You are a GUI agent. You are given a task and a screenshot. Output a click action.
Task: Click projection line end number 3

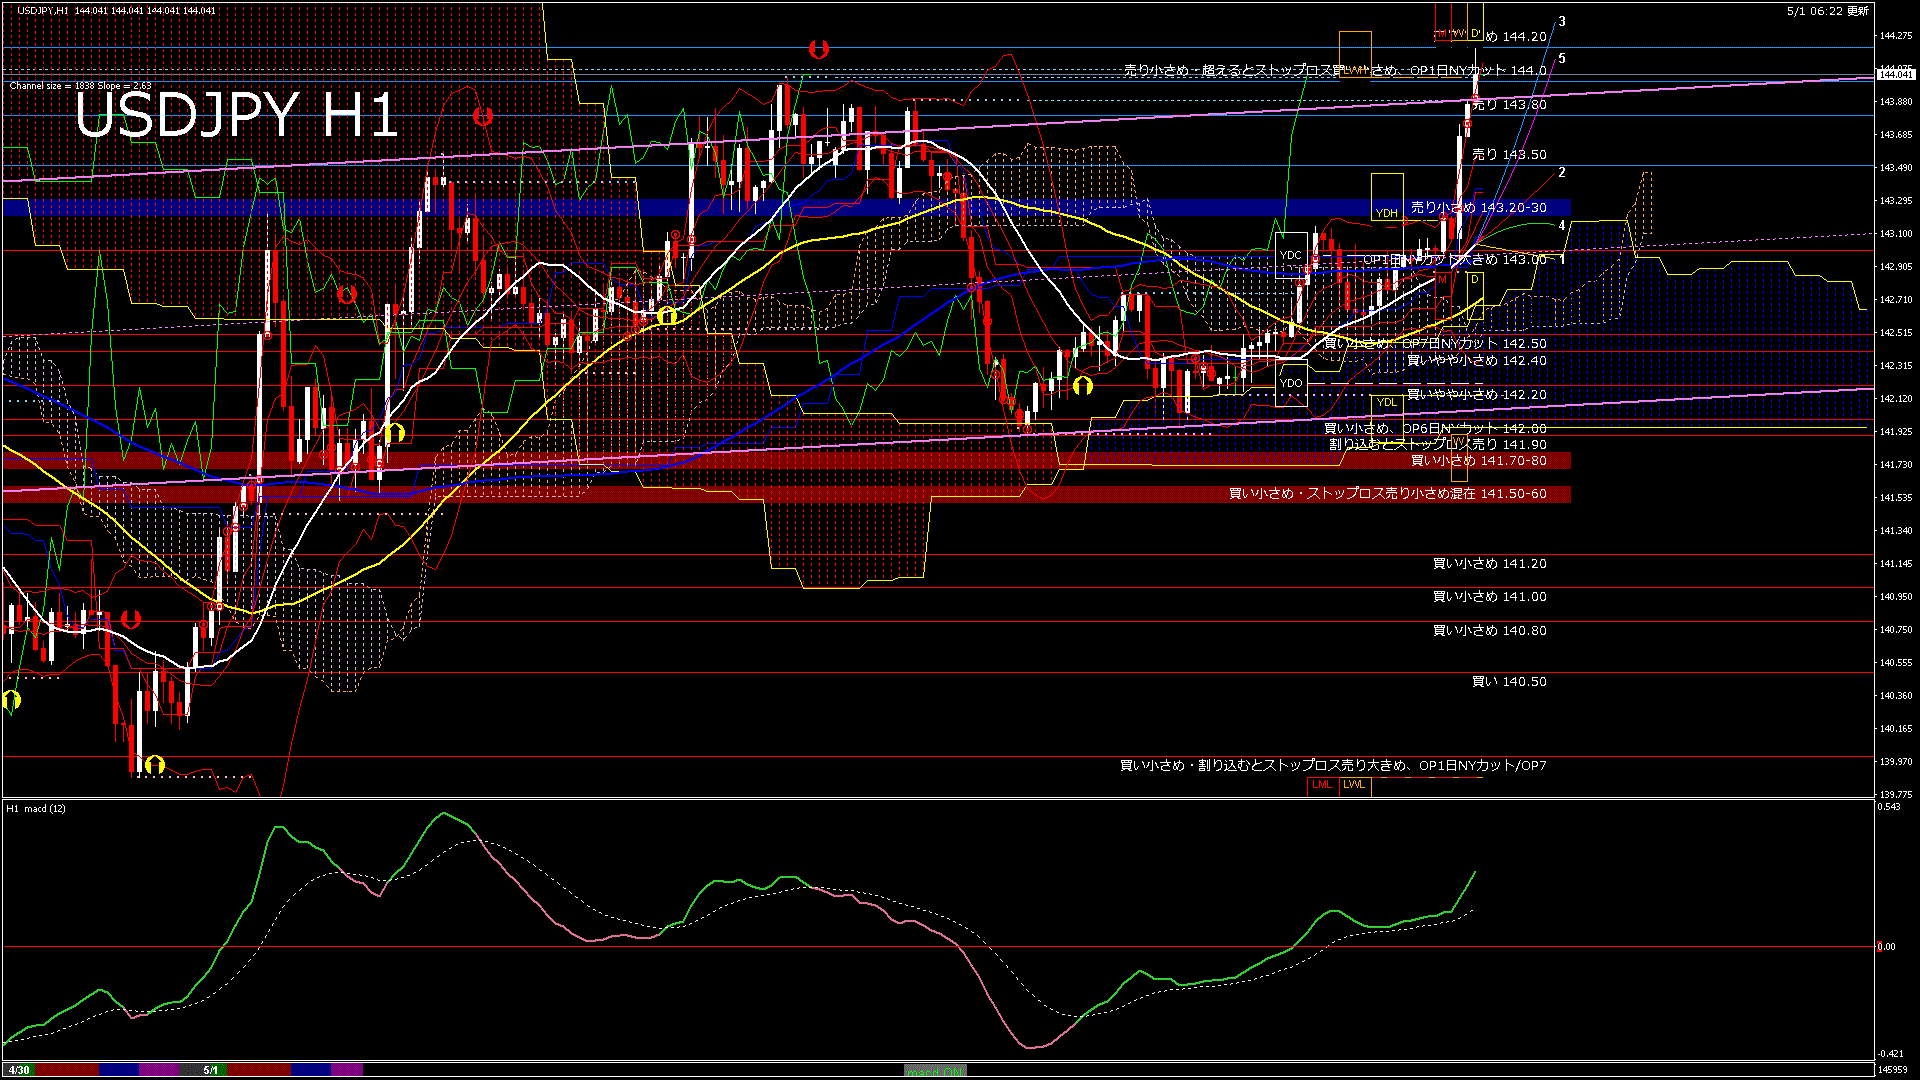click(x=1562, y=22)
